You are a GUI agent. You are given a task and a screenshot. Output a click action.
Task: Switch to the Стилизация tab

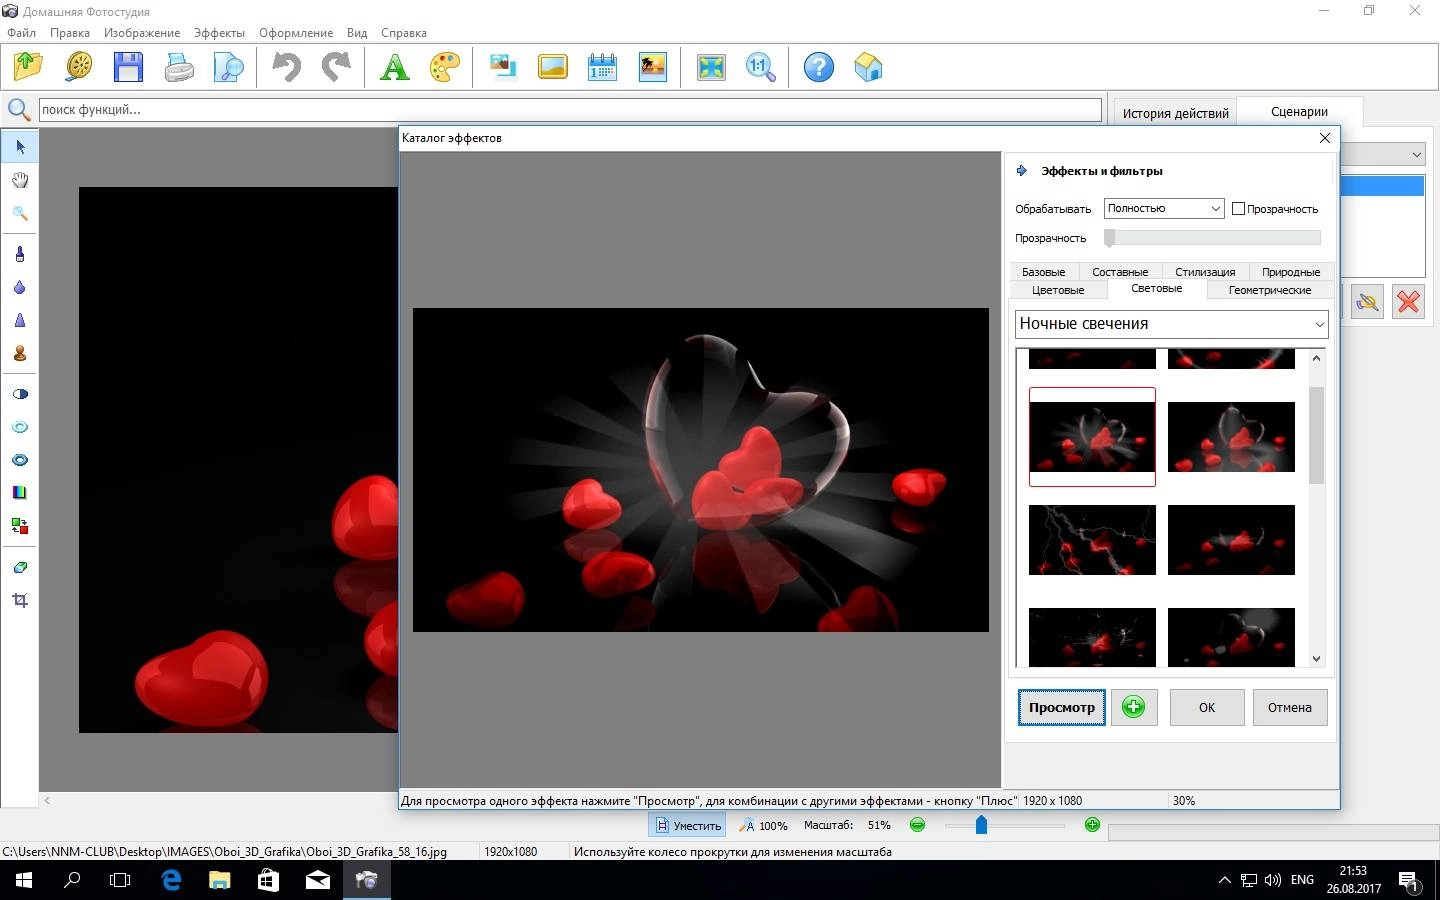pyautogui.click(x=1205, y=272)
